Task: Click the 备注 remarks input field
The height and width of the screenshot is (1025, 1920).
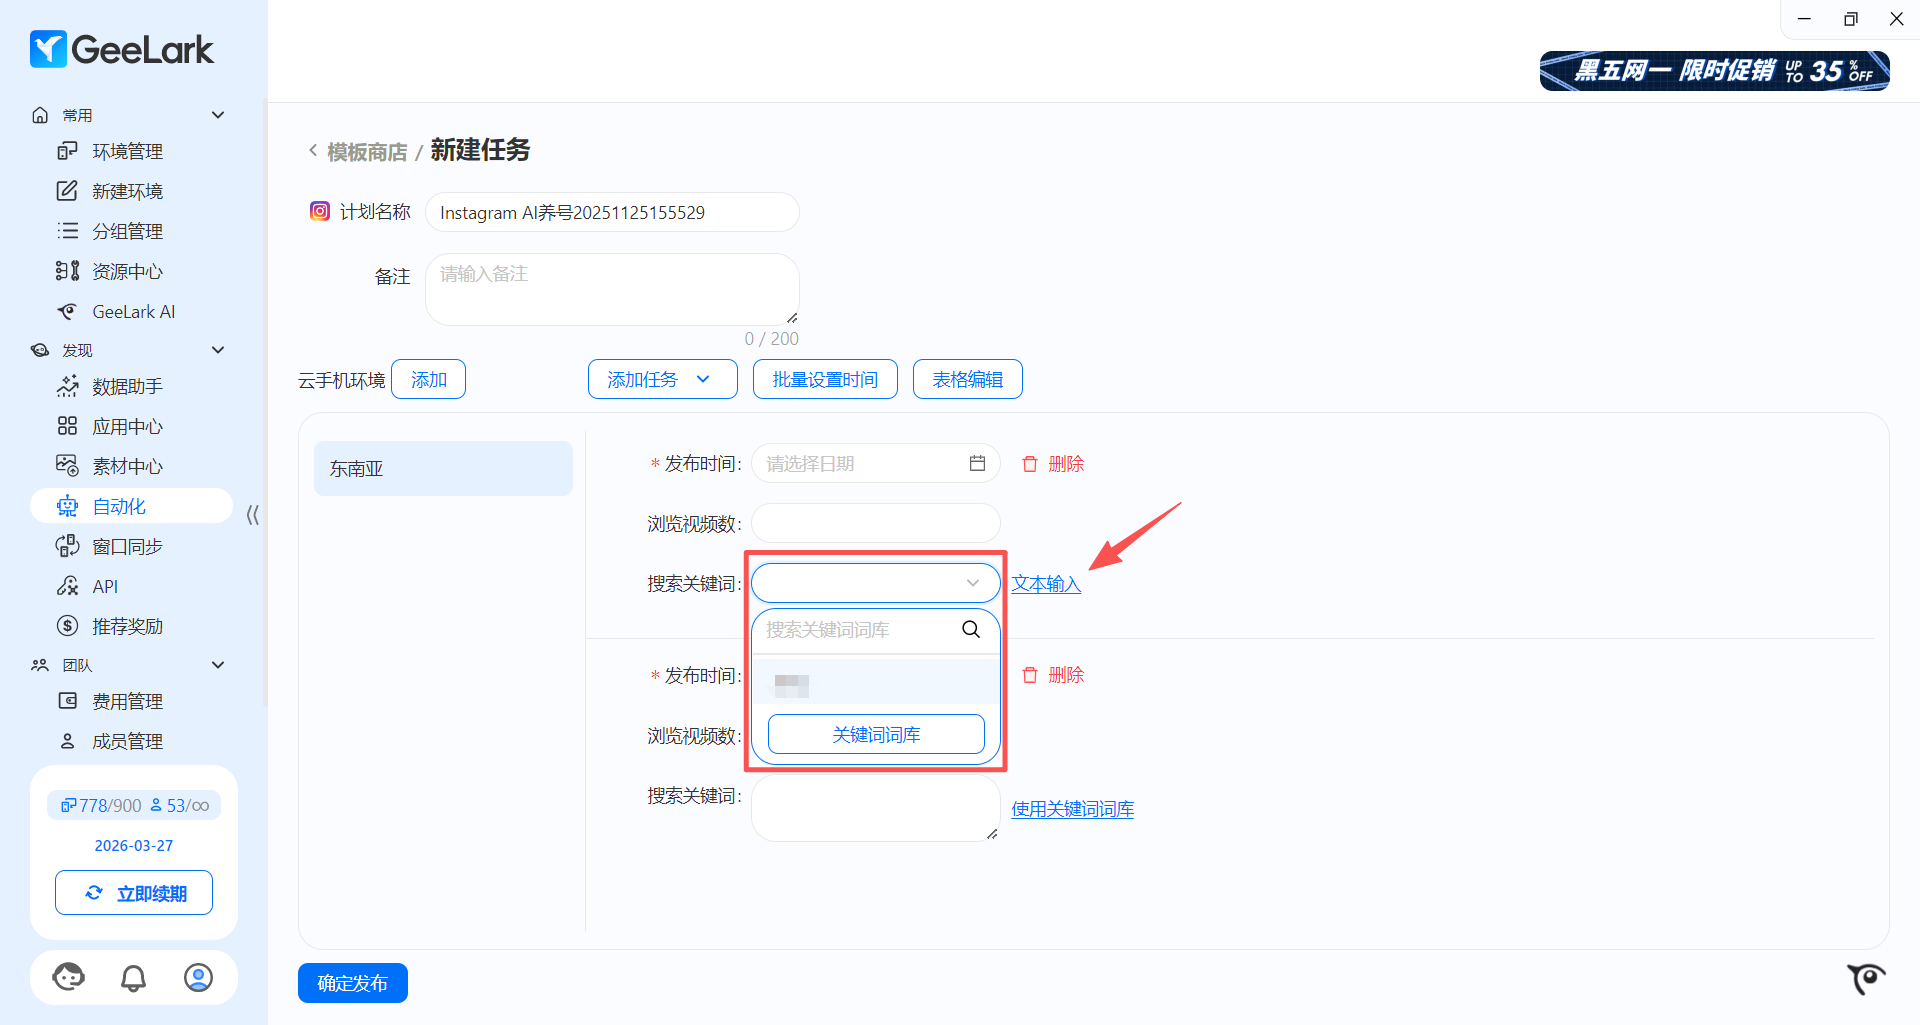Action: 611,288
